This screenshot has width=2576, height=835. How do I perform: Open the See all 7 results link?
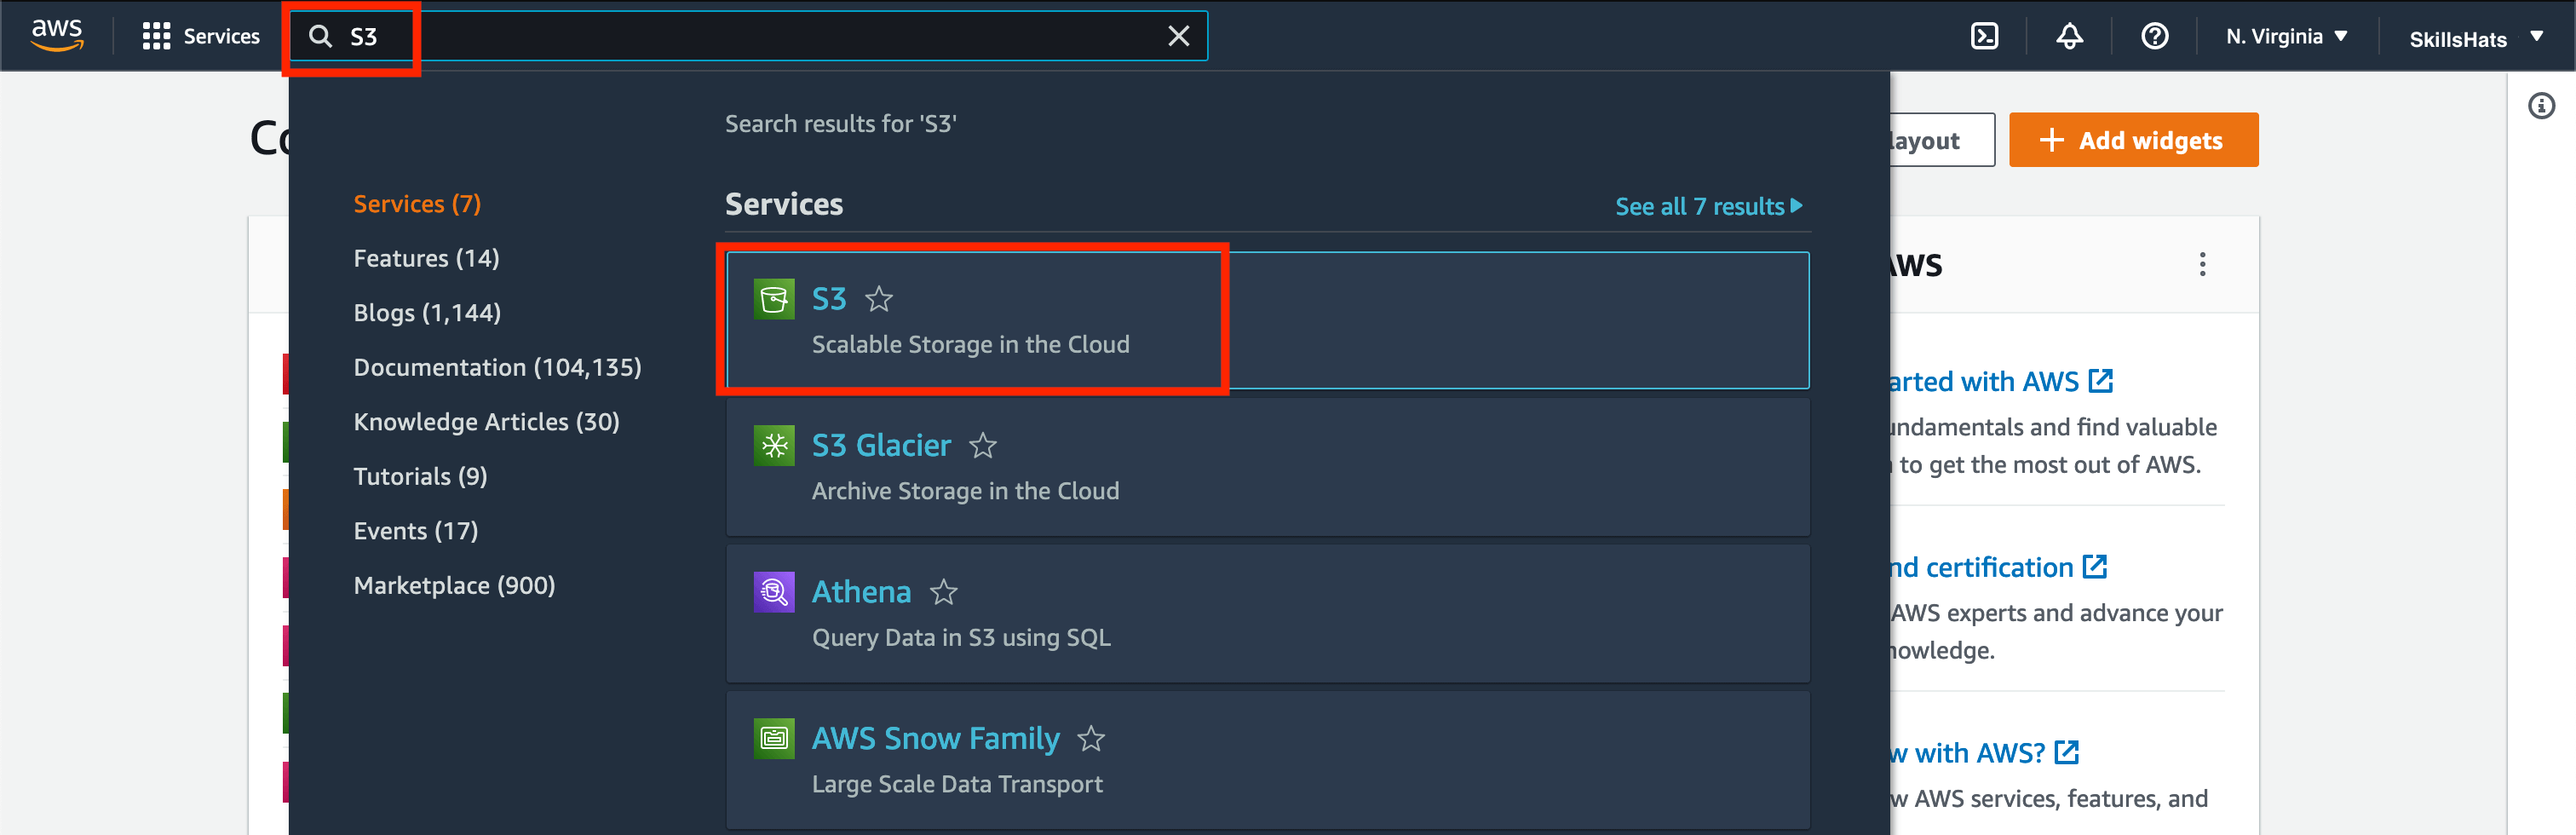tap(1708, 206)
